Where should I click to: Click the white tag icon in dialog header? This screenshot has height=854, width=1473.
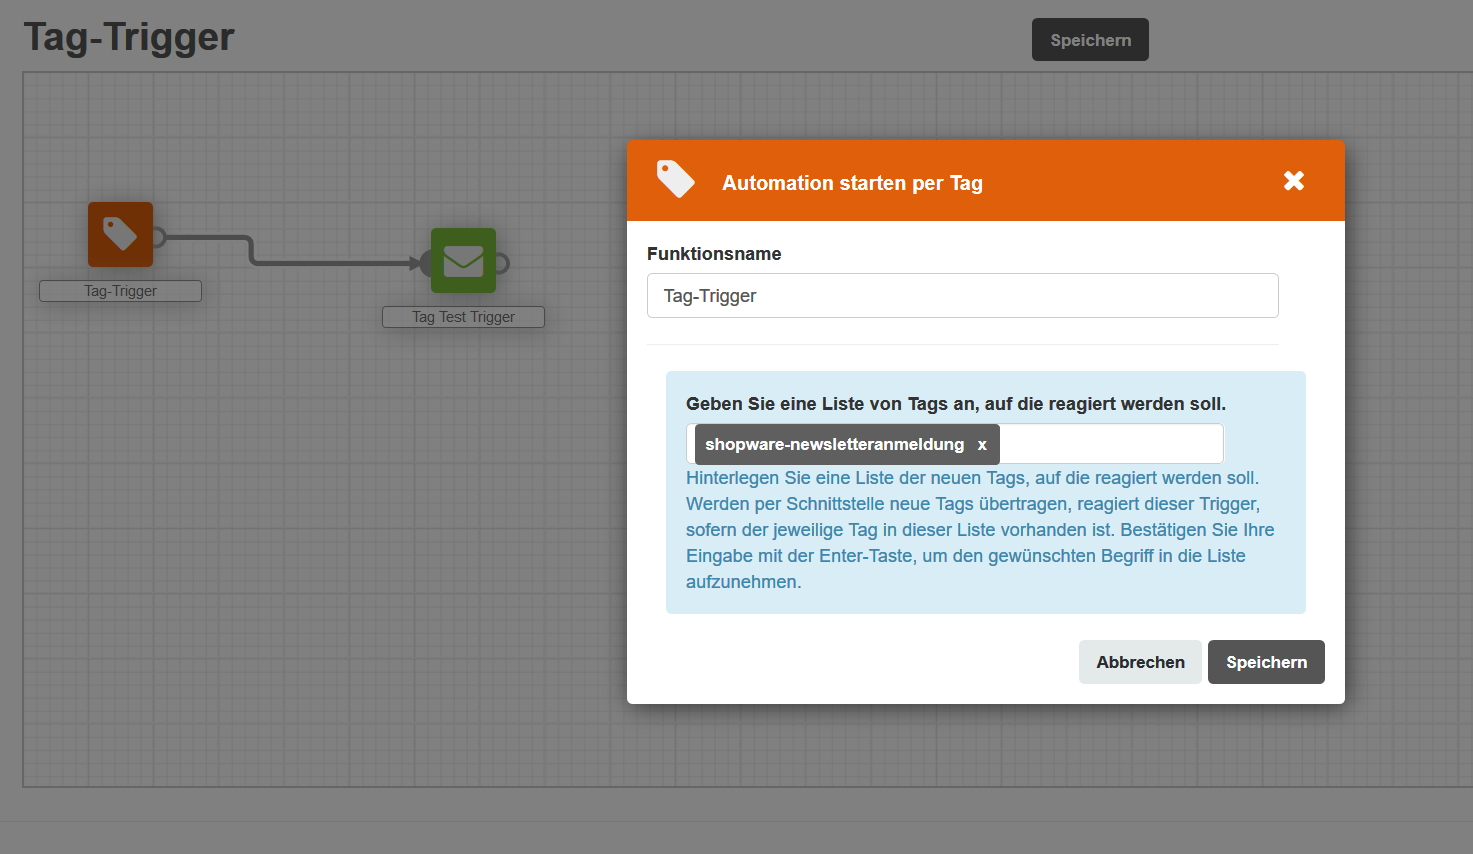[x=675, y=180]
